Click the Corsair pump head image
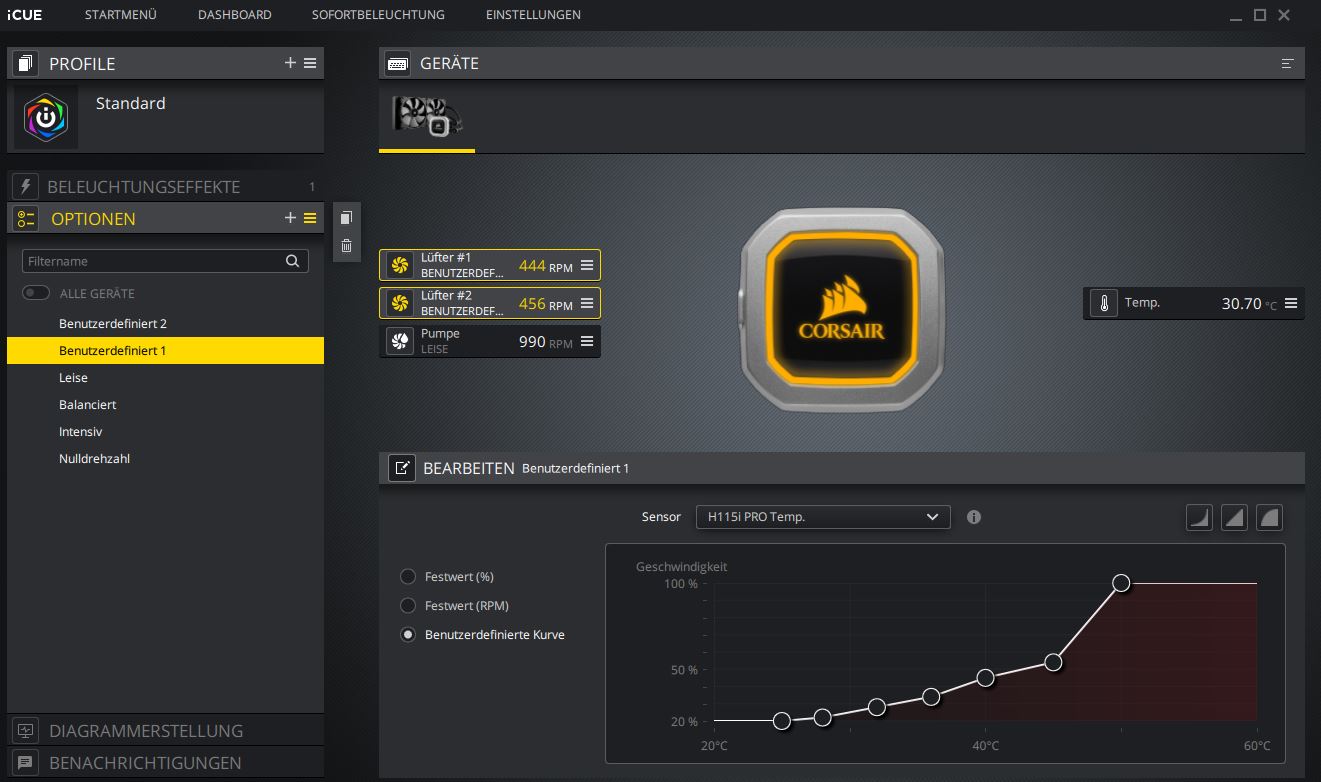 [x=841, y=309]
